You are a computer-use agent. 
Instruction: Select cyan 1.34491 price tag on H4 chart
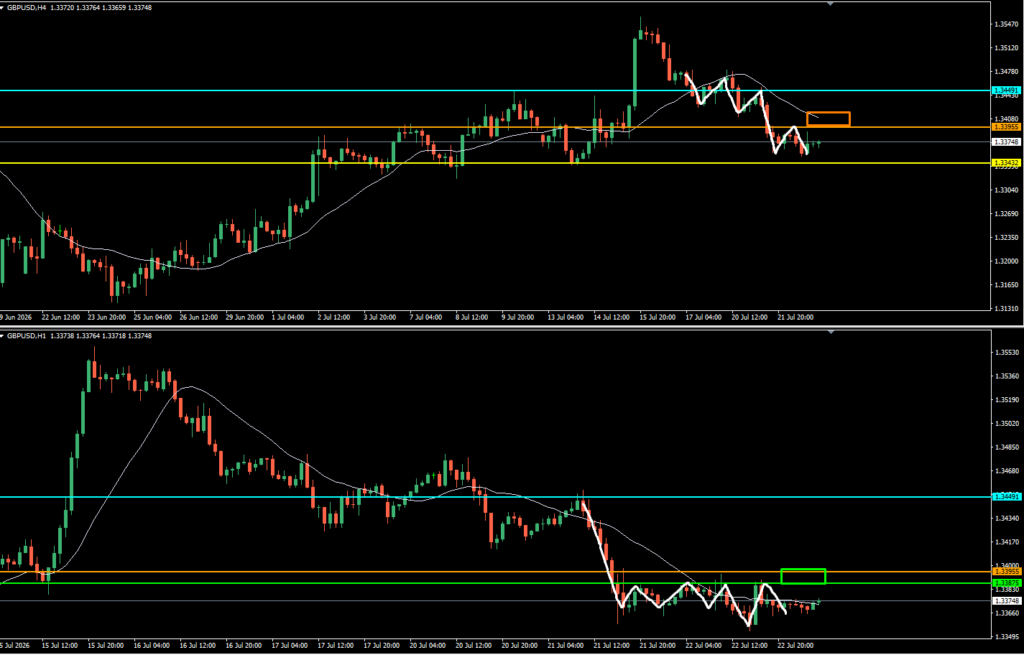point(1006,91)
